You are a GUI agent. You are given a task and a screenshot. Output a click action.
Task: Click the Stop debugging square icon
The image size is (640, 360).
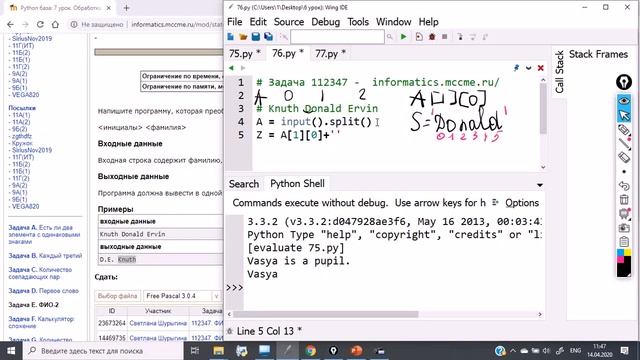(444, 37)
